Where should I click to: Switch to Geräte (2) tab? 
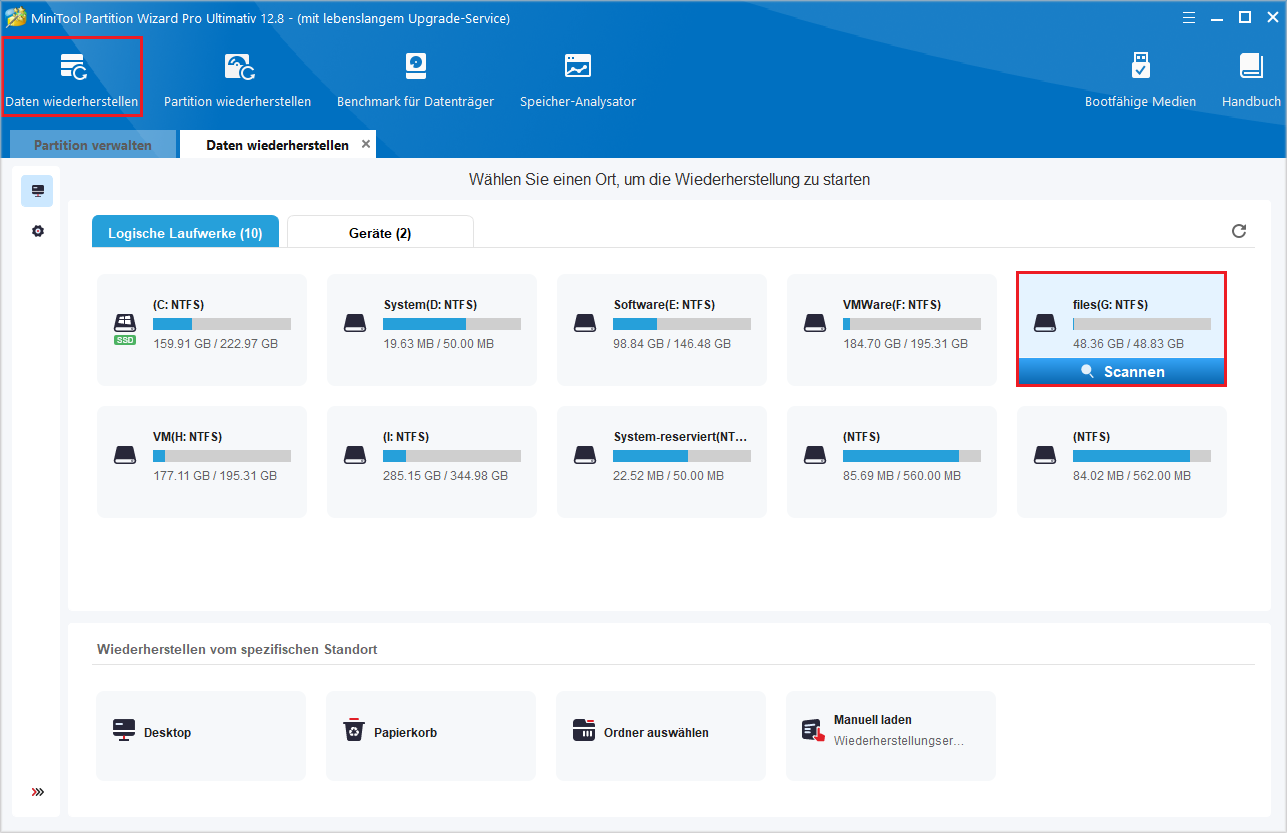click(x=380, y=233)
